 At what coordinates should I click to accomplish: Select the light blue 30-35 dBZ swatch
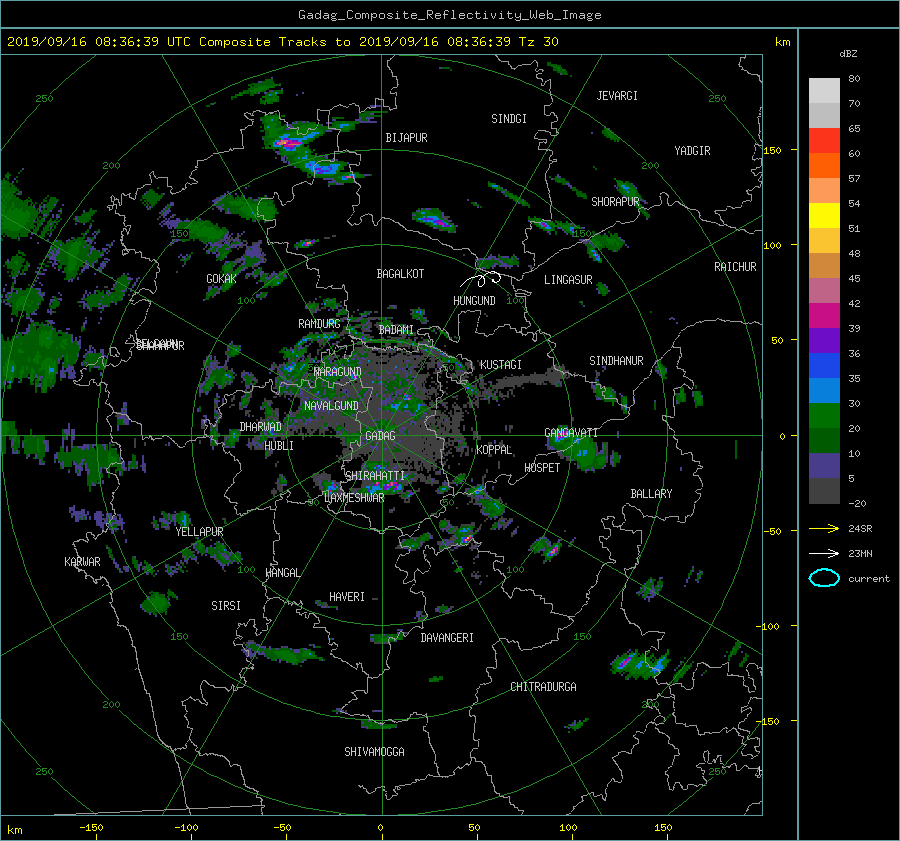(824, 390)
